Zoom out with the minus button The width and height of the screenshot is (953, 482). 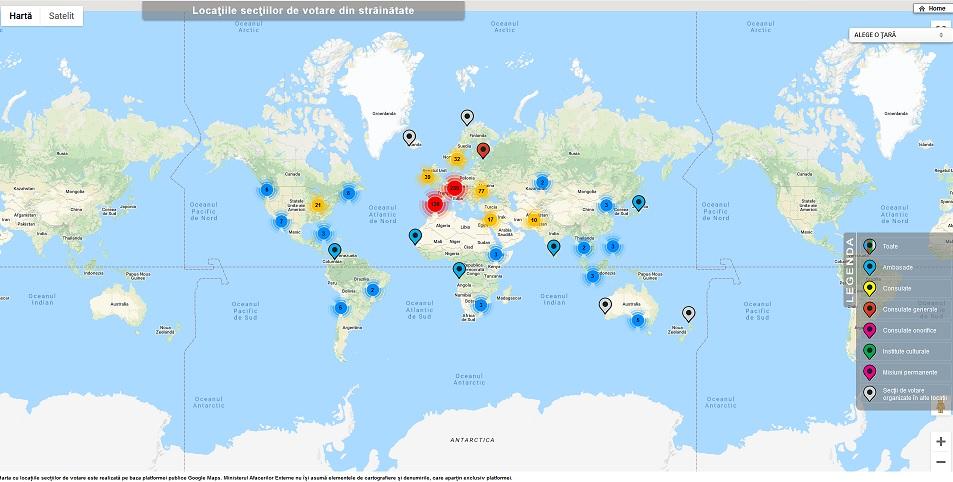(940, 462)
